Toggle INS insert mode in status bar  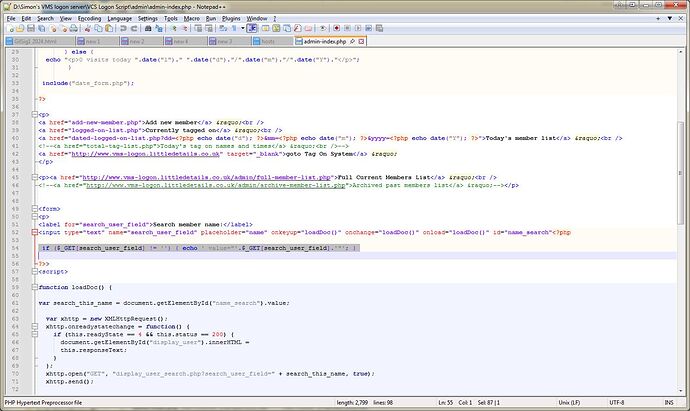pos(668,402)
